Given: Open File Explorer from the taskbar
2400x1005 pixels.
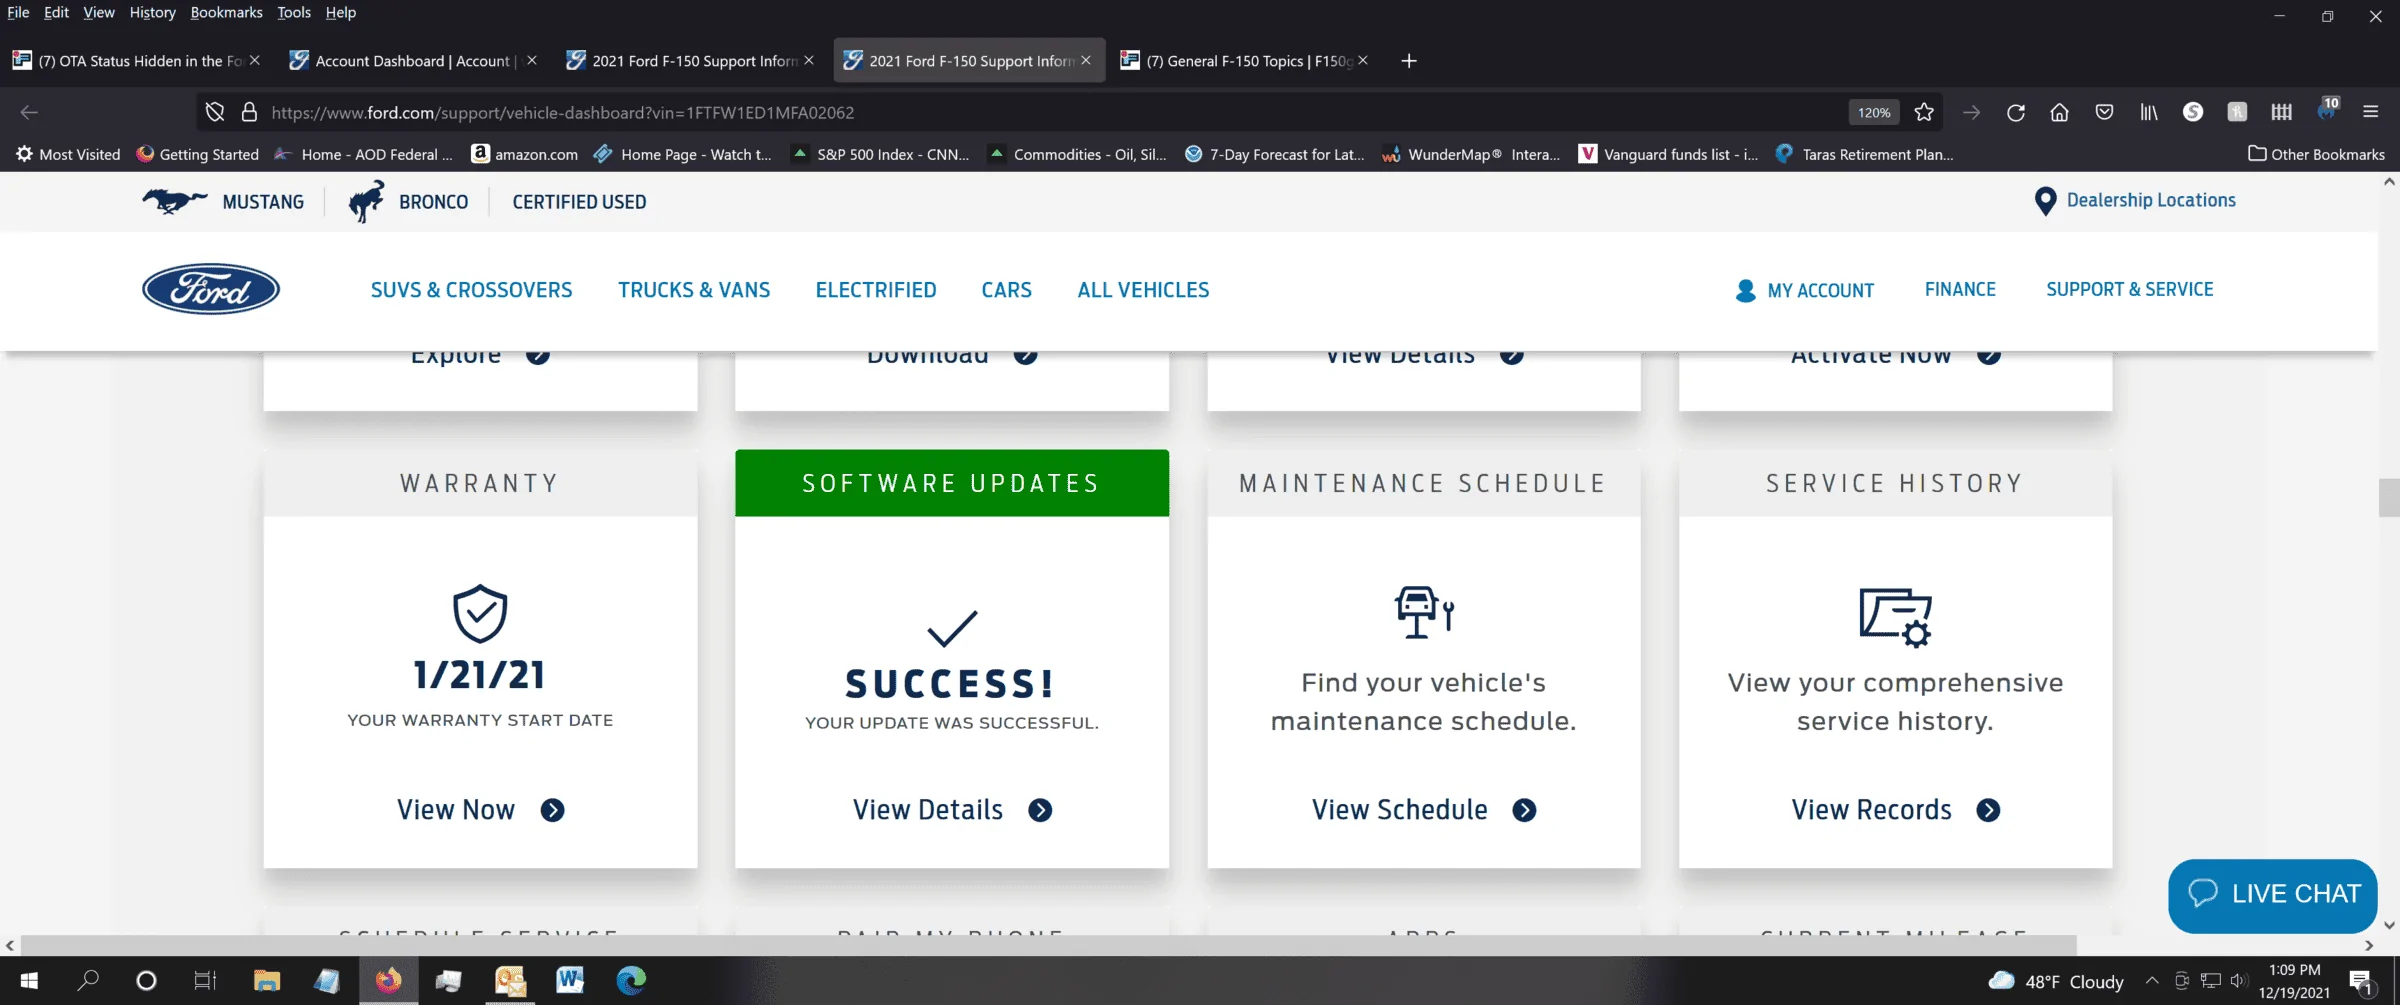Looking at the screenshot, I should [266, 981].
